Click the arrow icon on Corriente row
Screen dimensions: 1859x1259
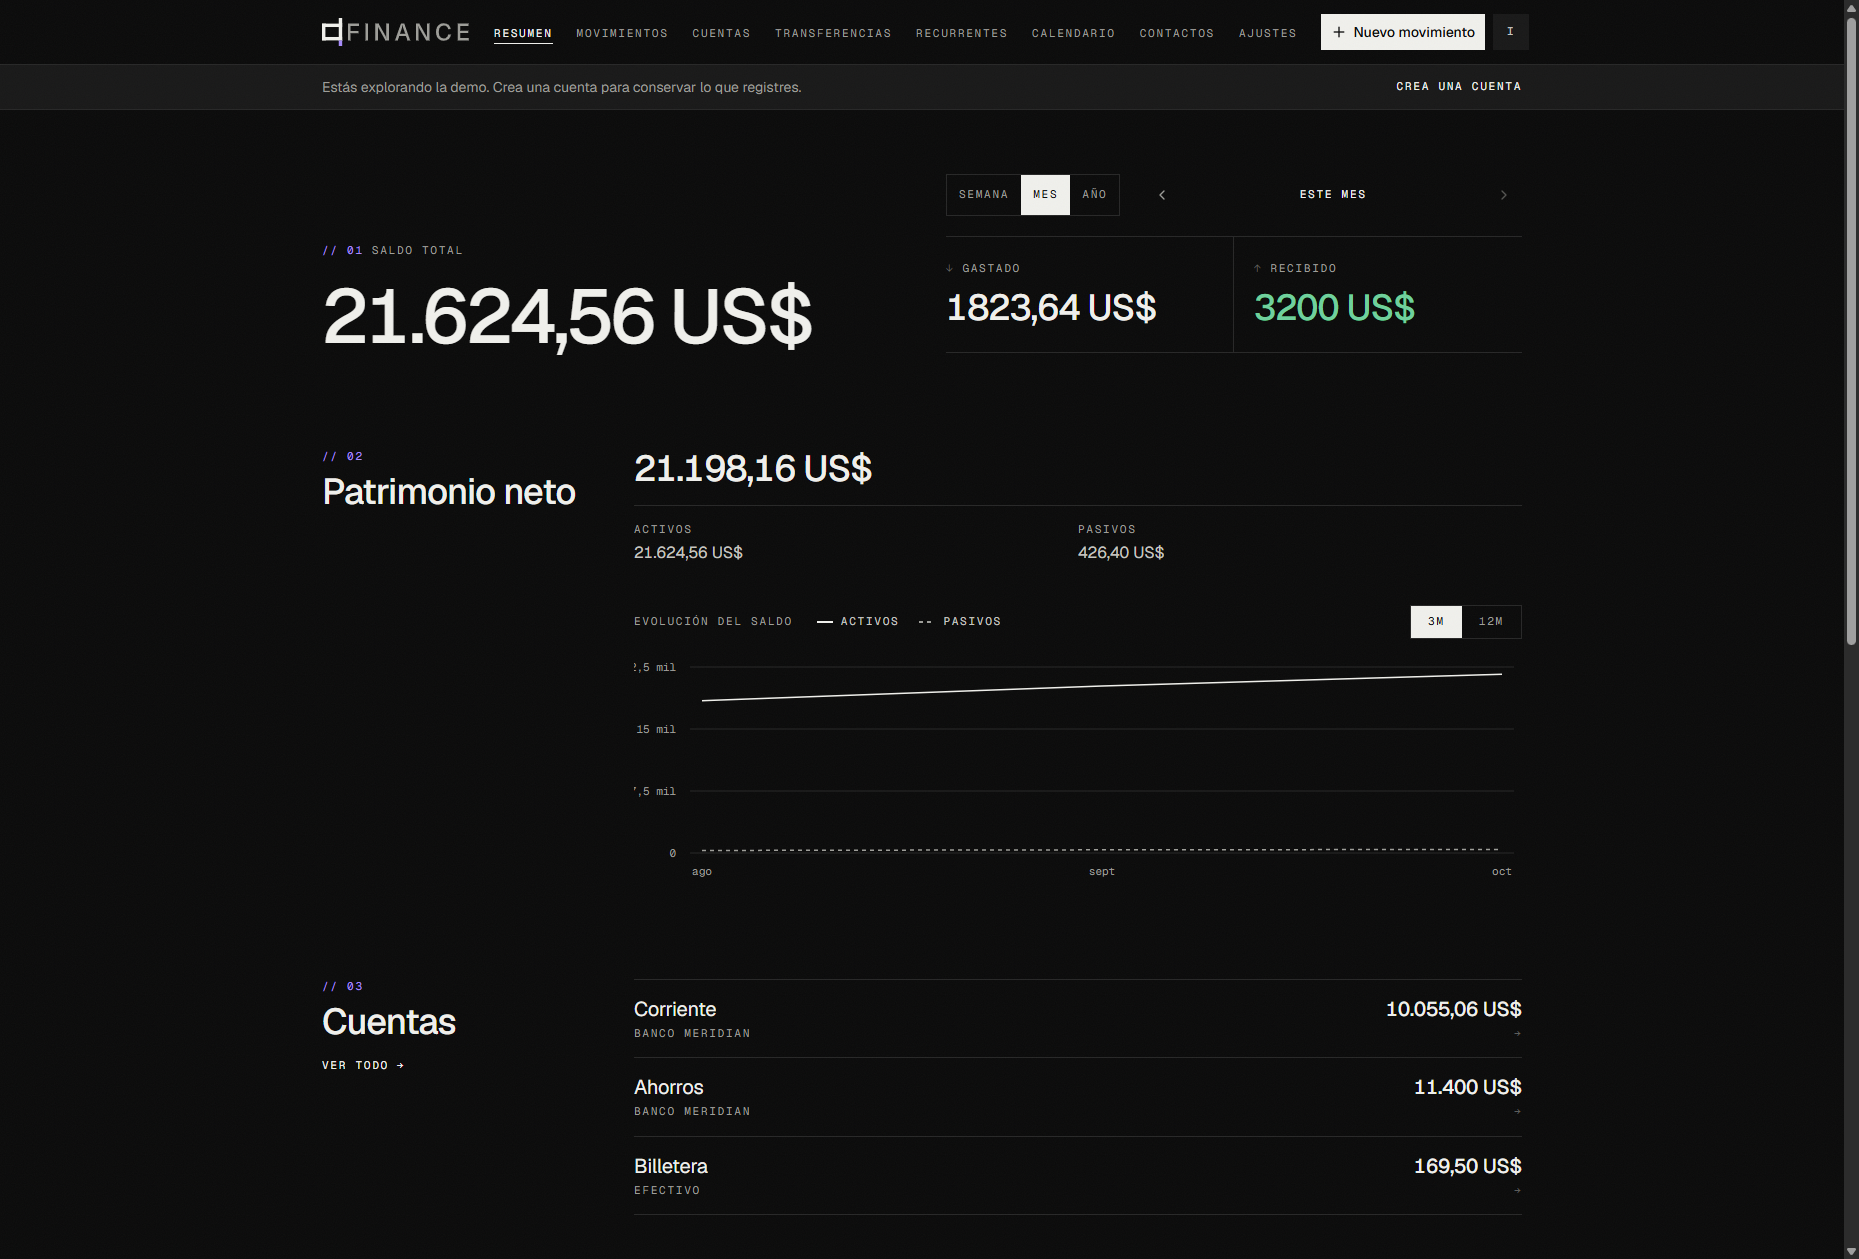point(1517,1034)
